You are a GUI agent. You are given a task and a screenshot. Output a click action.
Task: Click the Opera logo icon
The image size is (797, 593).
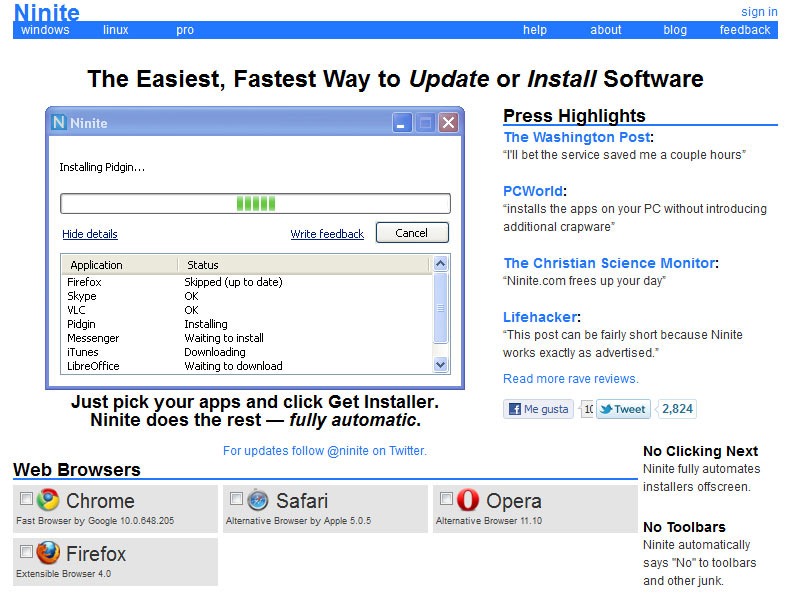click(468, 500)
